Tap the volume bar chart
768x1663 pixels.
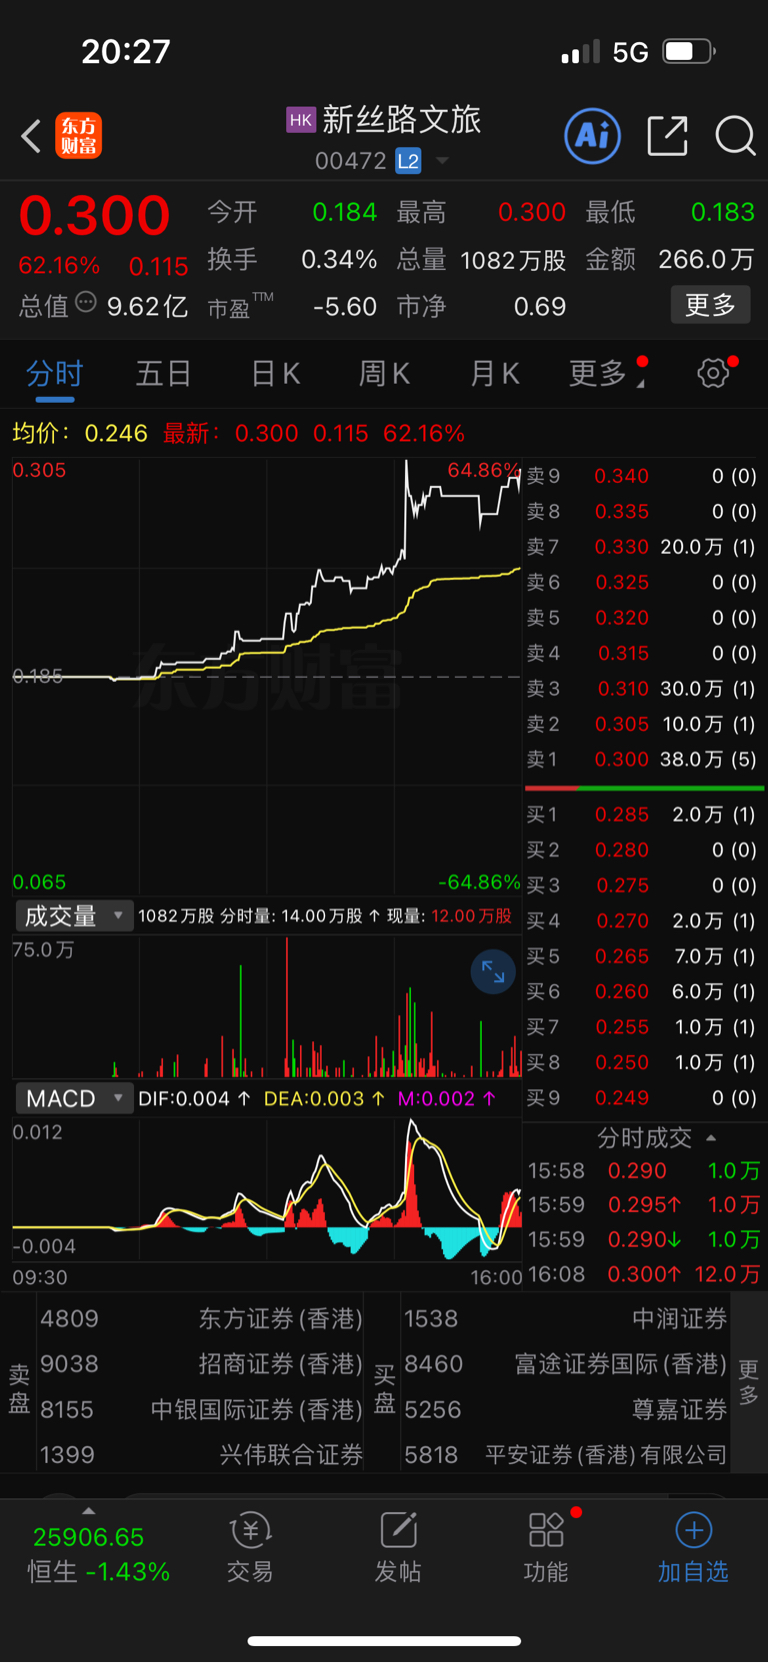267,1006
